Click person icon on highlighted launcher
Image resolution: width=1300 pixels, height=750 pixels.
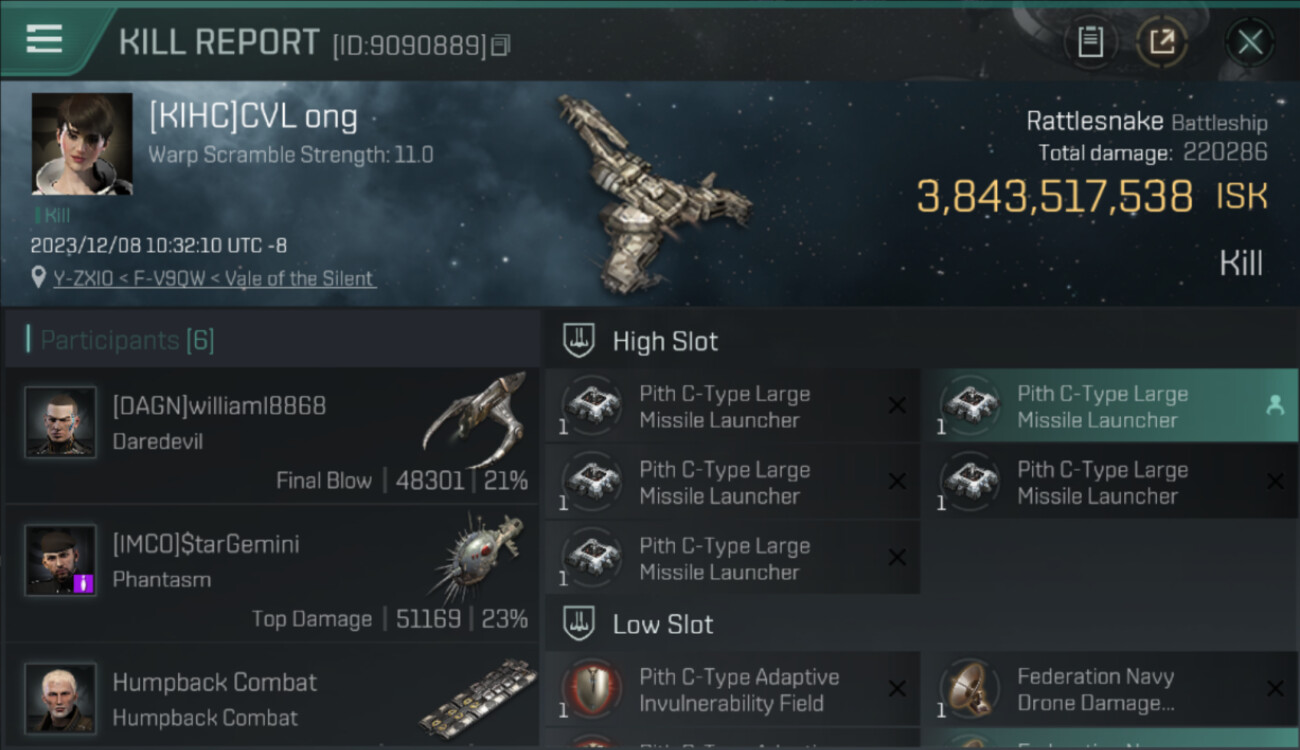coord(1275,405)
